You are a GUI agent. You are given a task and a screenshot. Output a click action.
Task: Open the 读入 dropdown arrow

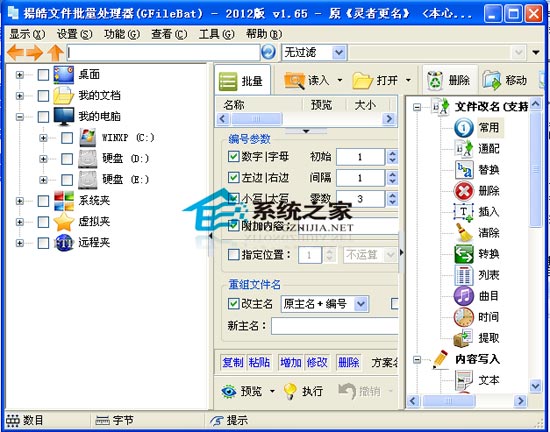tap(340, 80)
